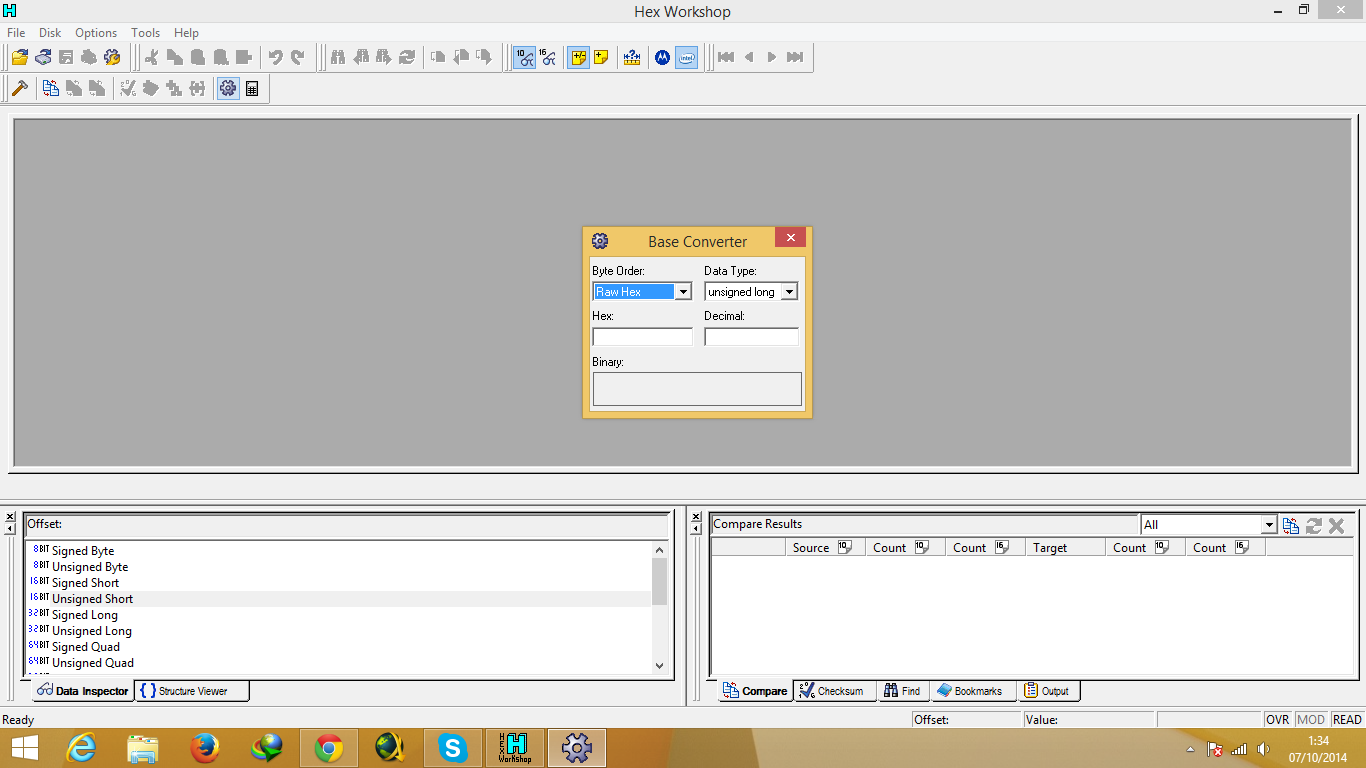Open the Options menu
This screenshot has width=1366, height=768.
tap(96, 33)
